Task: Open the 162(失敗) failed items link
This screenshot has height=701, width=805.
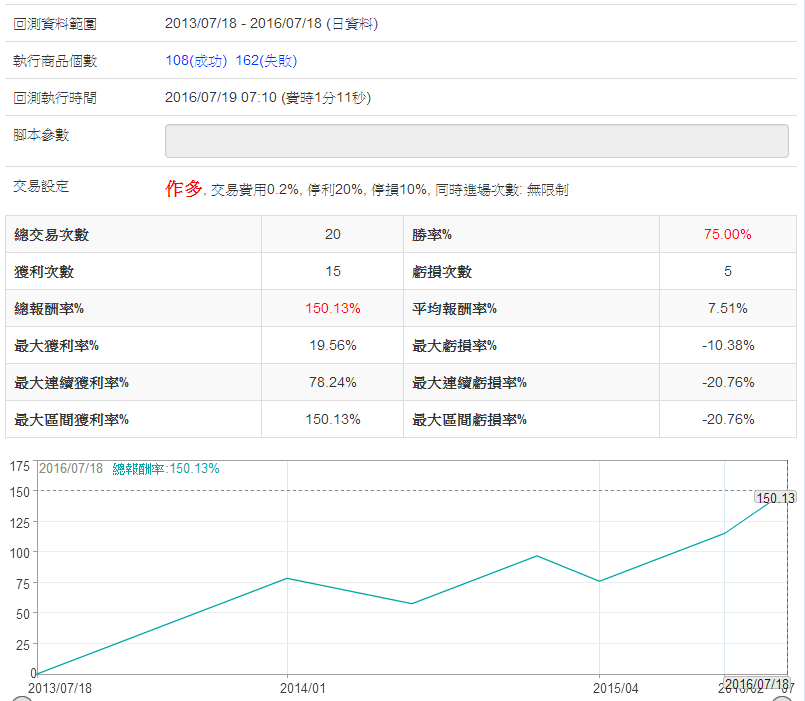Action: (x=266, y=61)
